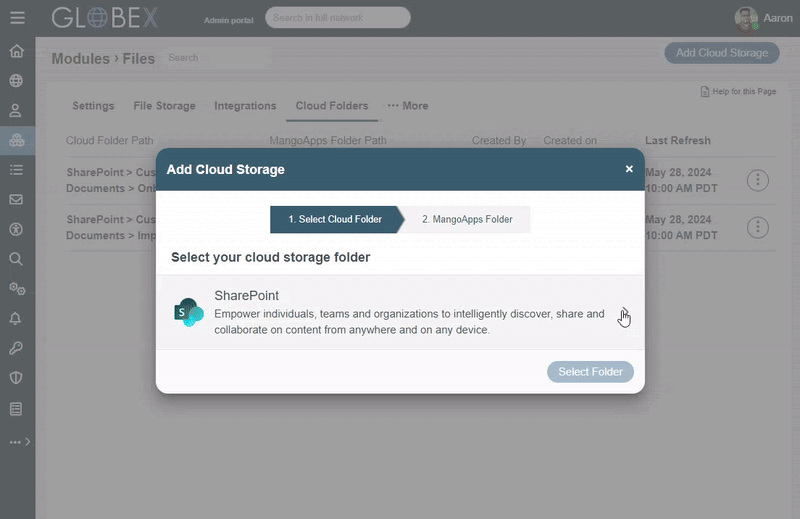This screenshot has width=800, height=519.
Task: Open options menu for second cloud folder row
Action: point(758,227)
